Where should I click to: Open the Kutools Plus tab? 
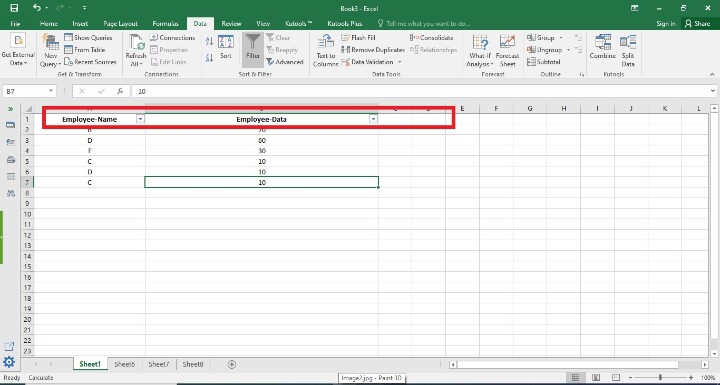point(344,23)
